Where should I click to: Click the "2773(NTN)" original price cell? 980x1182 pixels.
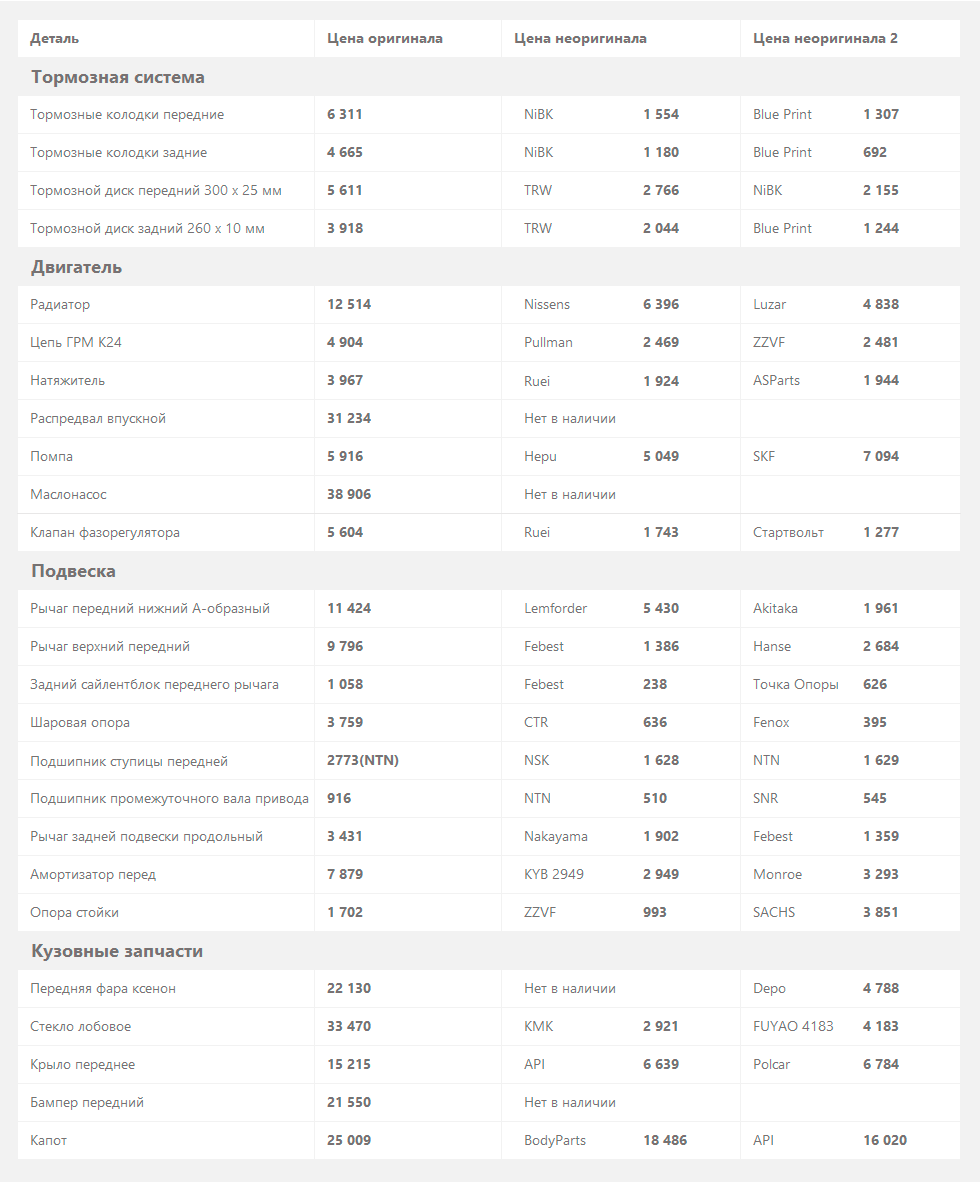pyautogui.click(x=363, y=761)
